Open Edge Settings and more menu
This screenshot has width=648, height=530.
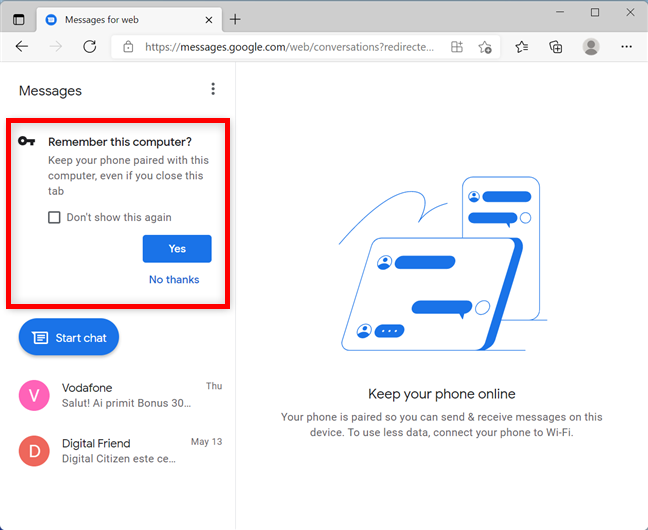(x=627, y=47)
